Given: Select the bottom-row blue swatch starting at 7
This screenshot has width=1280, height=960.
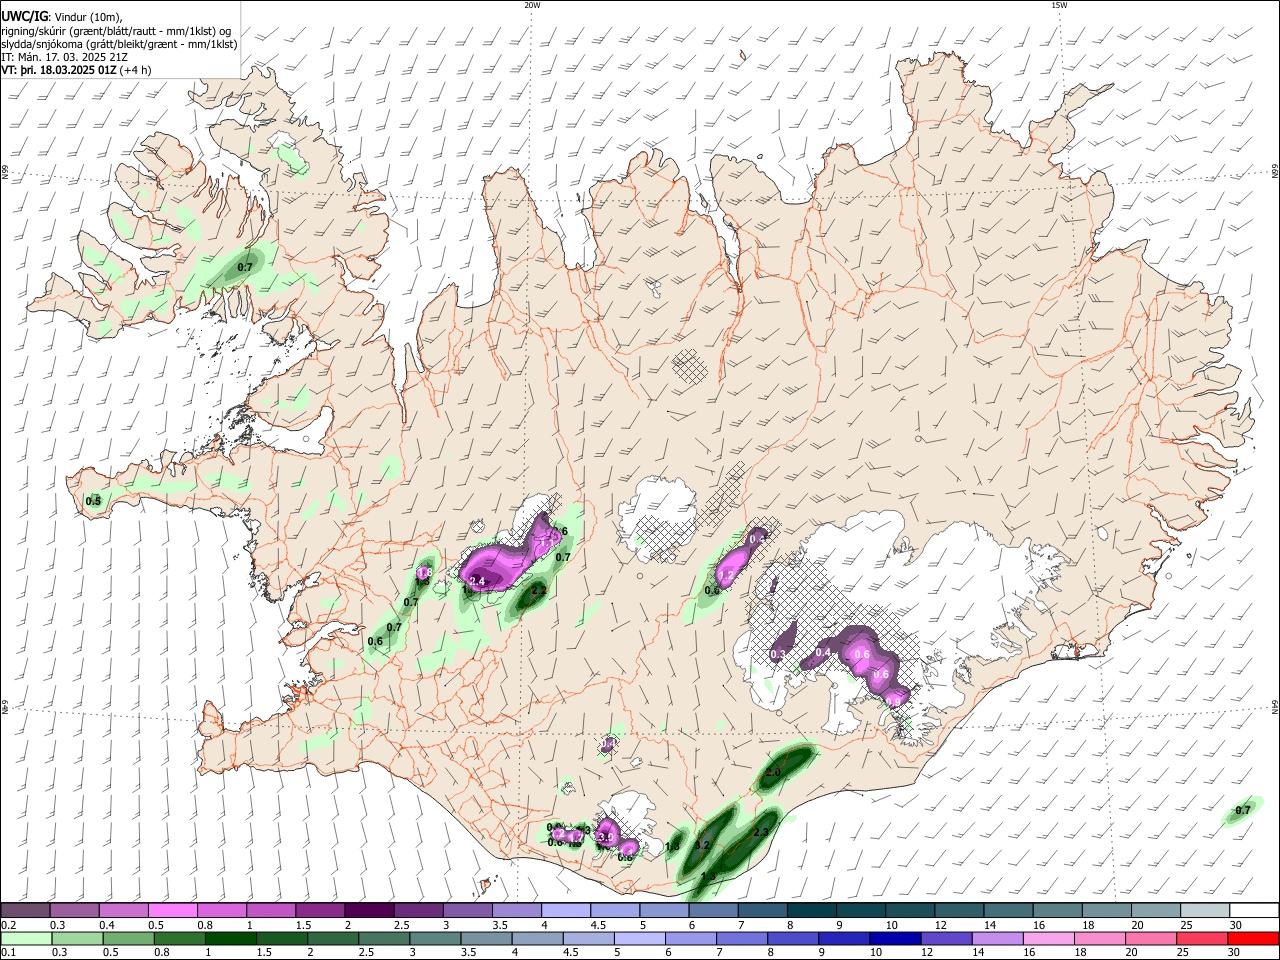Looking at the screenshot, I should [x=743, y=938].
